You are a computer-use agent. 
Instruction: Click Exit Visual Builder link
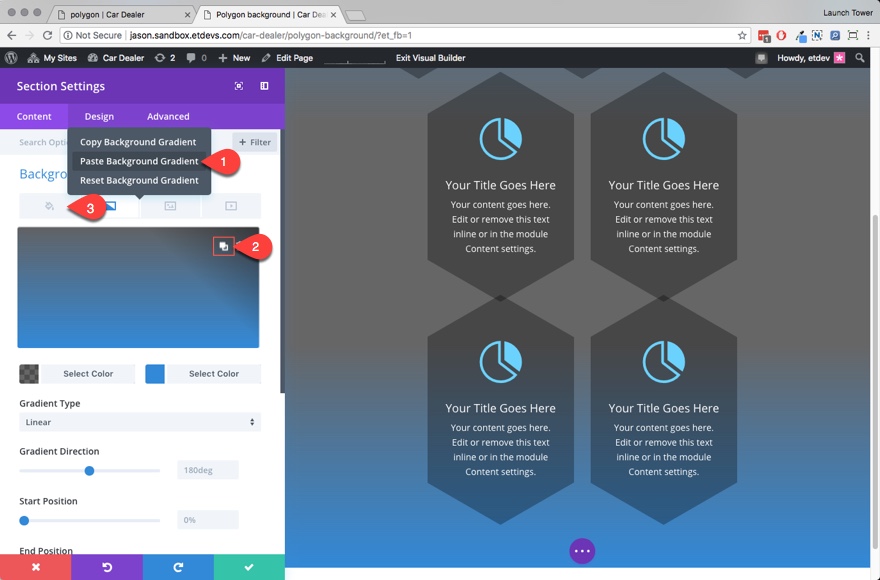click(430, 58)
